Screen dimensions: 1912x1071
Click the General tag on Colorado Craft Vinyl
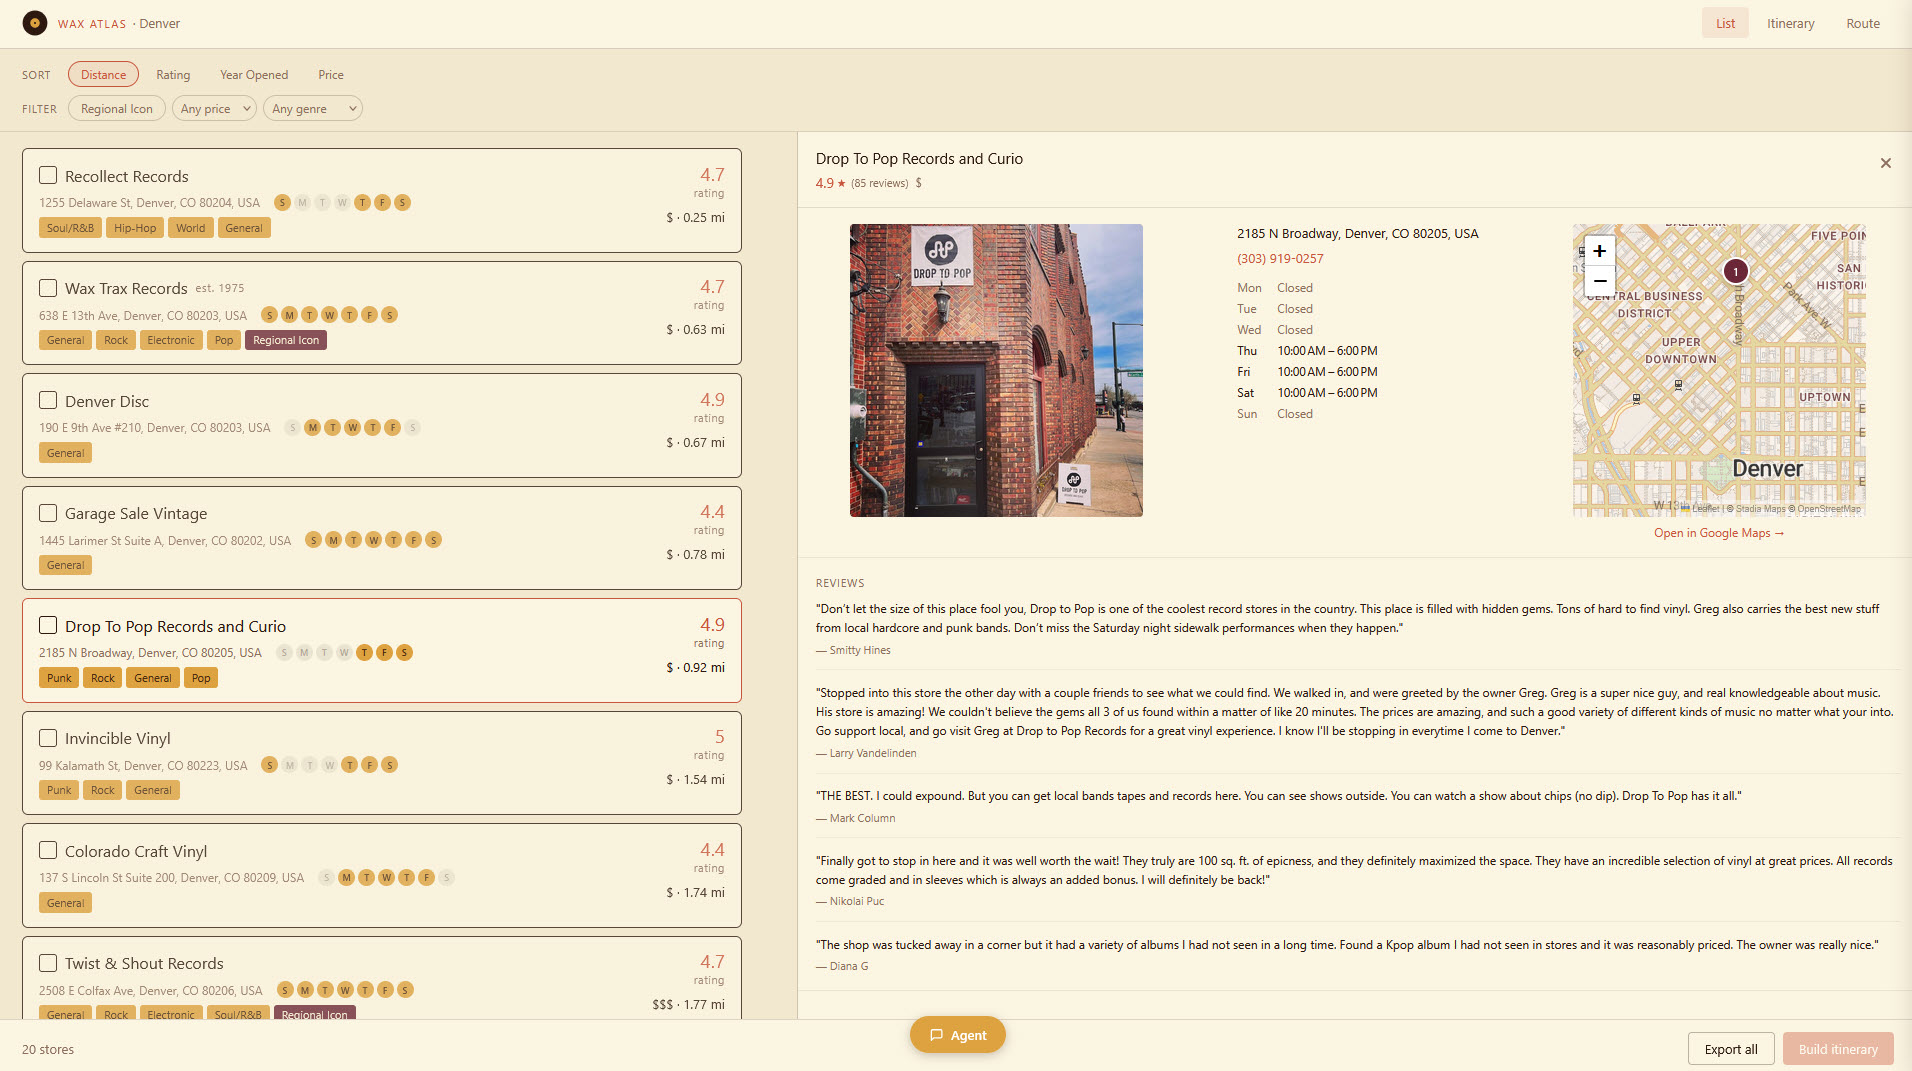[65, 903]
